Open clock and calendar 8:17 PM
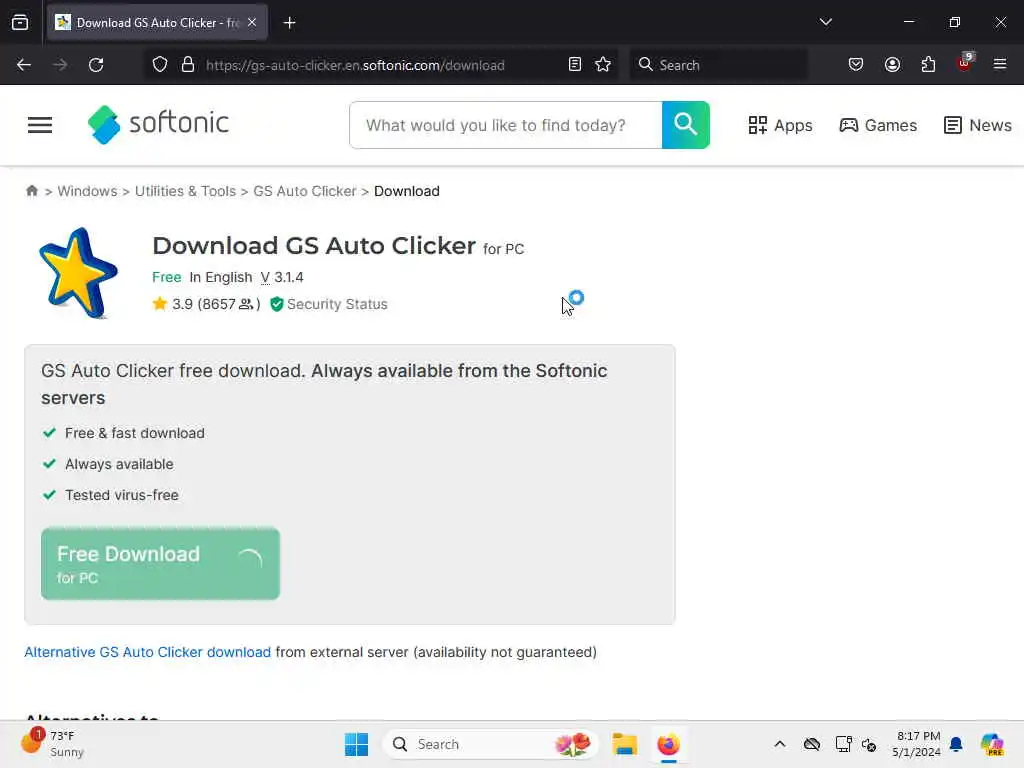Image resolution: width=1024 pixels, height=768 pixels. (x=917, y=744)
